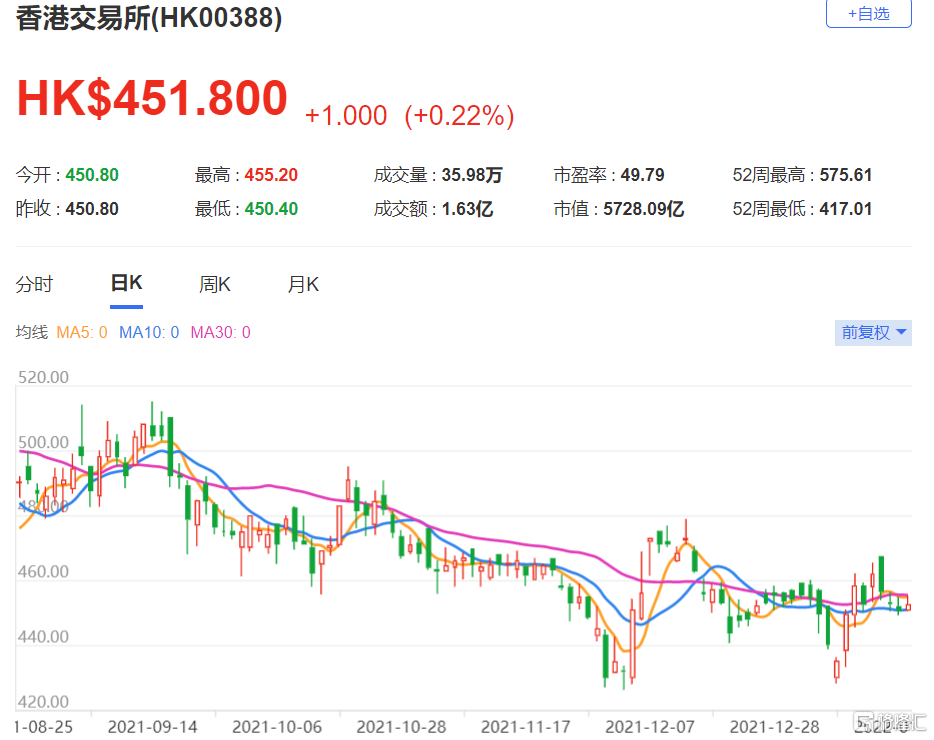Click the 2021-11-17 date axis label
934x740 pixels.
pos(526,727)
